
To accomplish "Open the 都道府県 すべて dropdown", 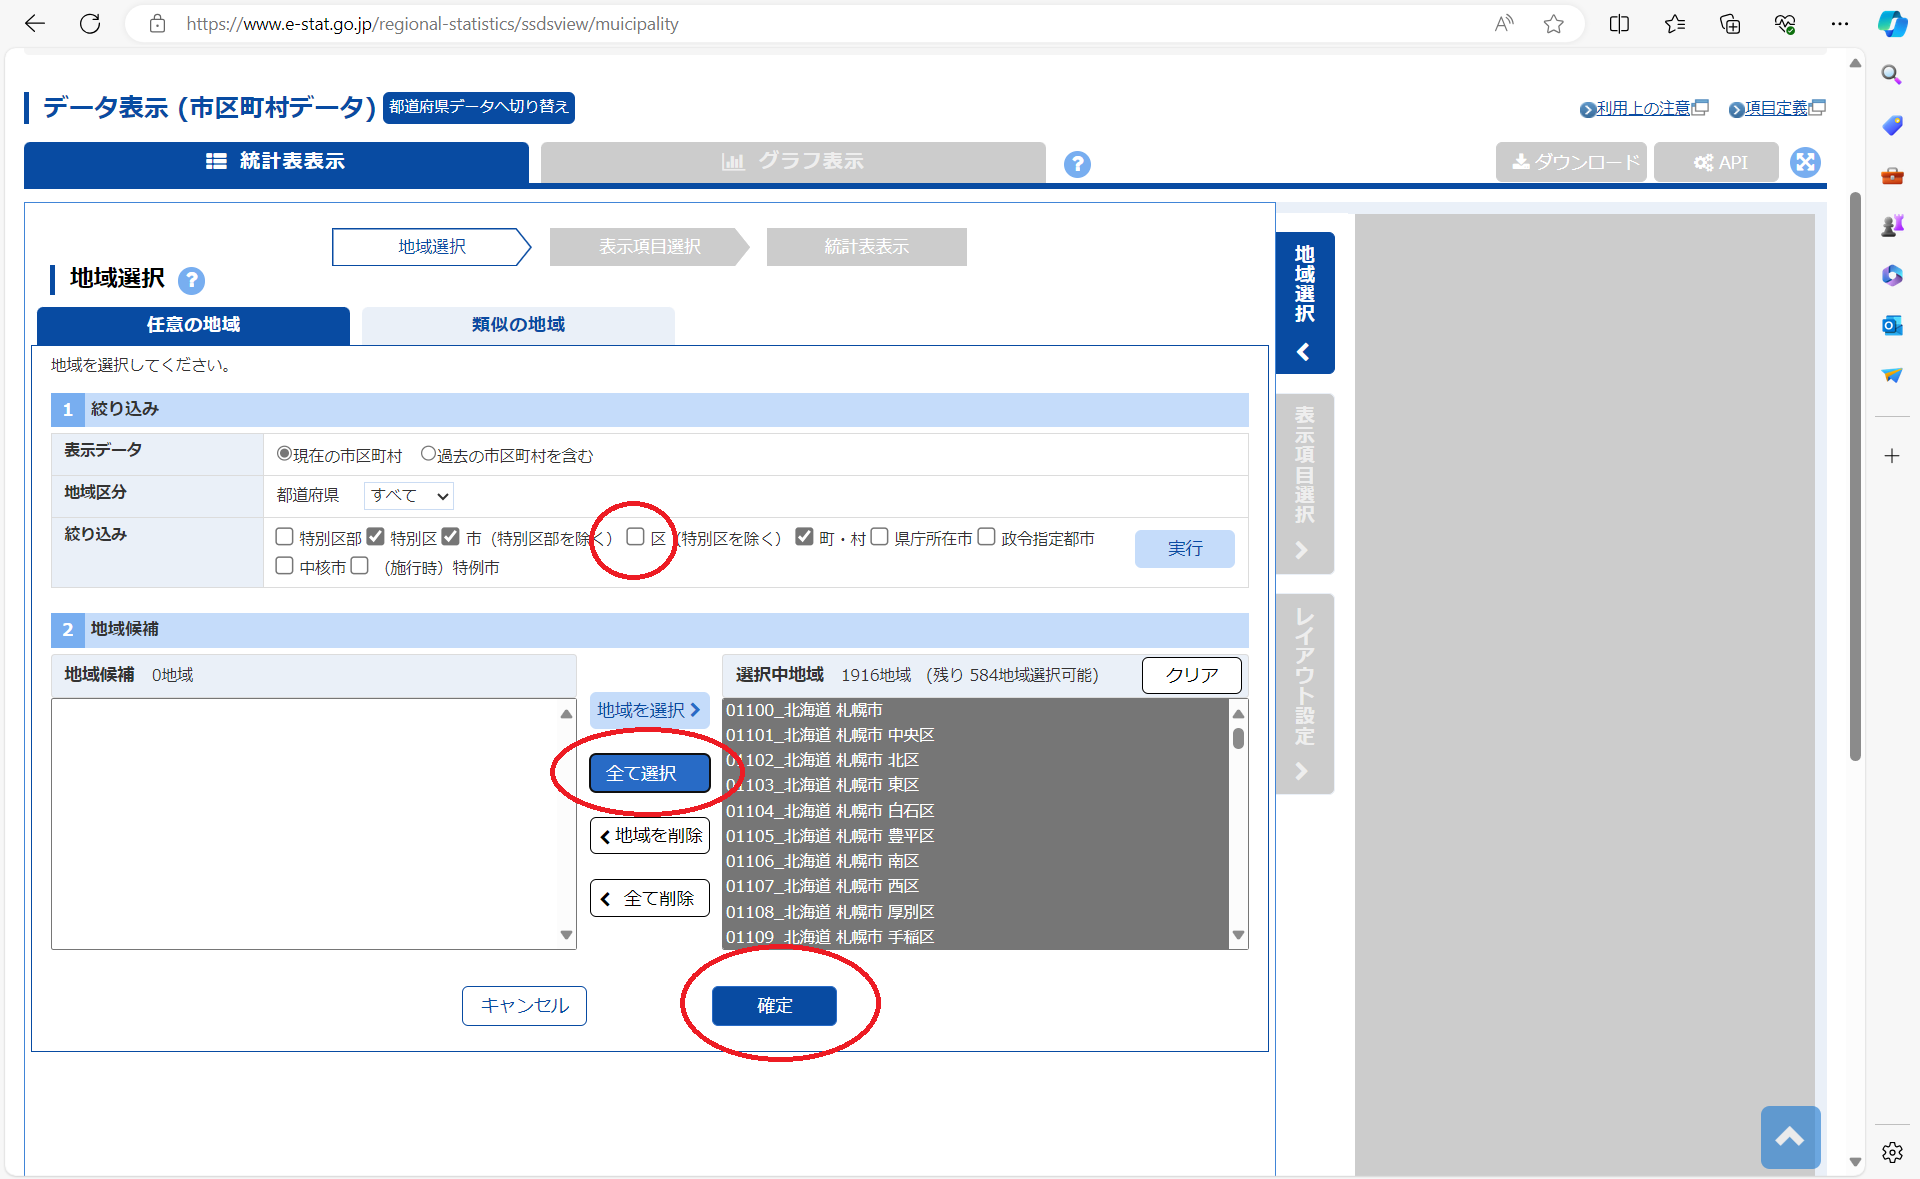I will click(408, 495).
